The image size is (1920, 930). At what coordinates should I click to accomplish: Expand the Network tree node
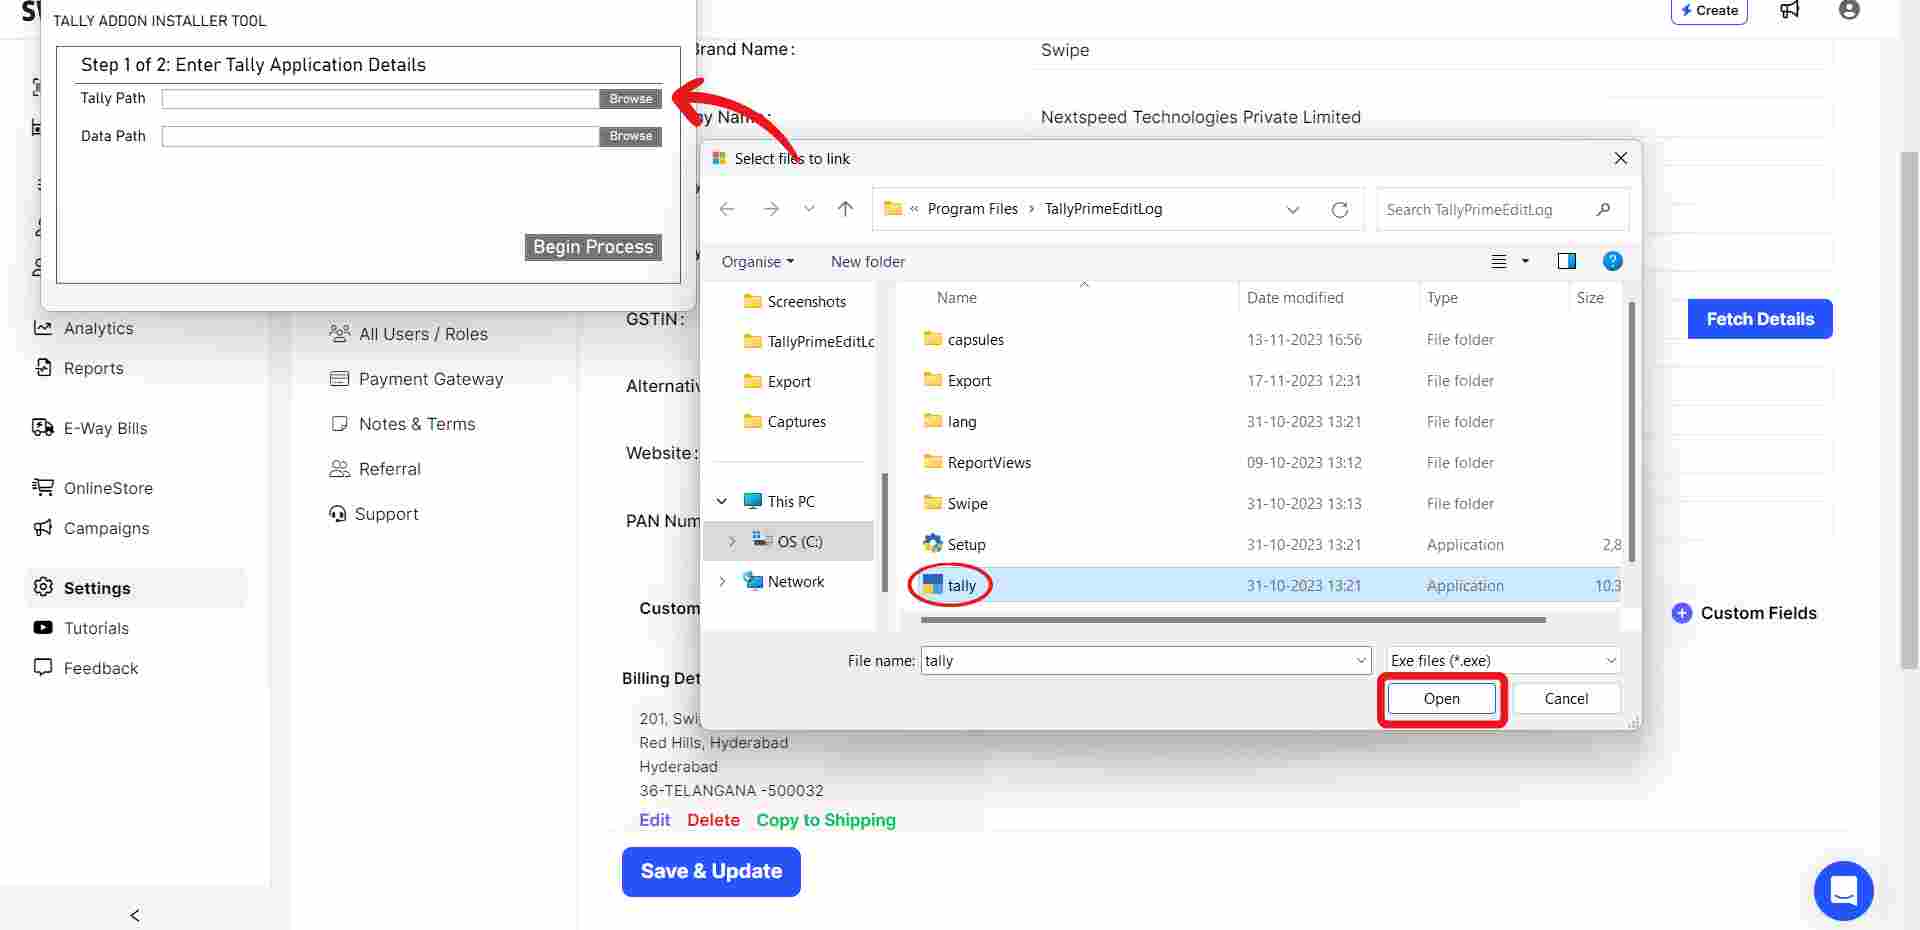coord(722,581)
